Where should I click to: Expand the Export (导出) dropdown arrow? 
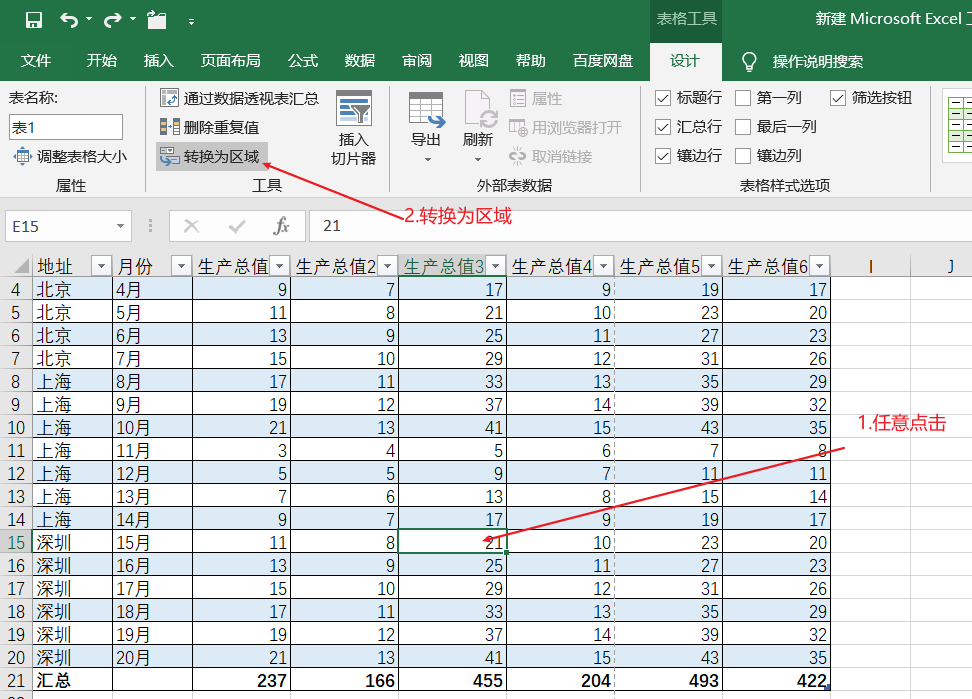pos(427,159)
